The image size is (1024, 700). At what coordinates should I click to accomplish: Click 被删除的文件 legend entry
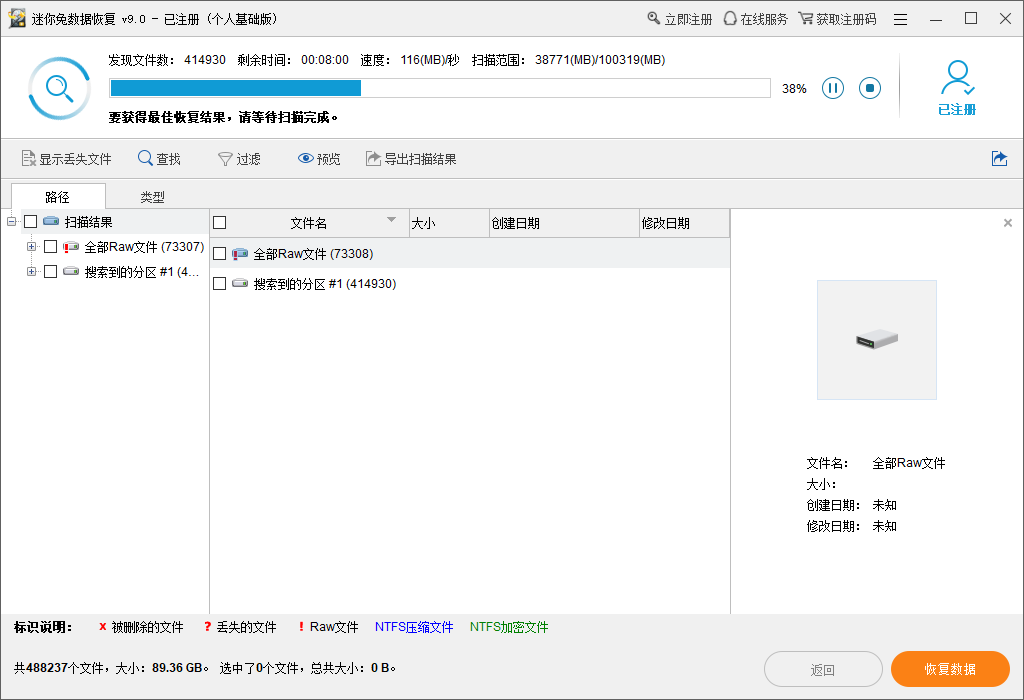141,627
